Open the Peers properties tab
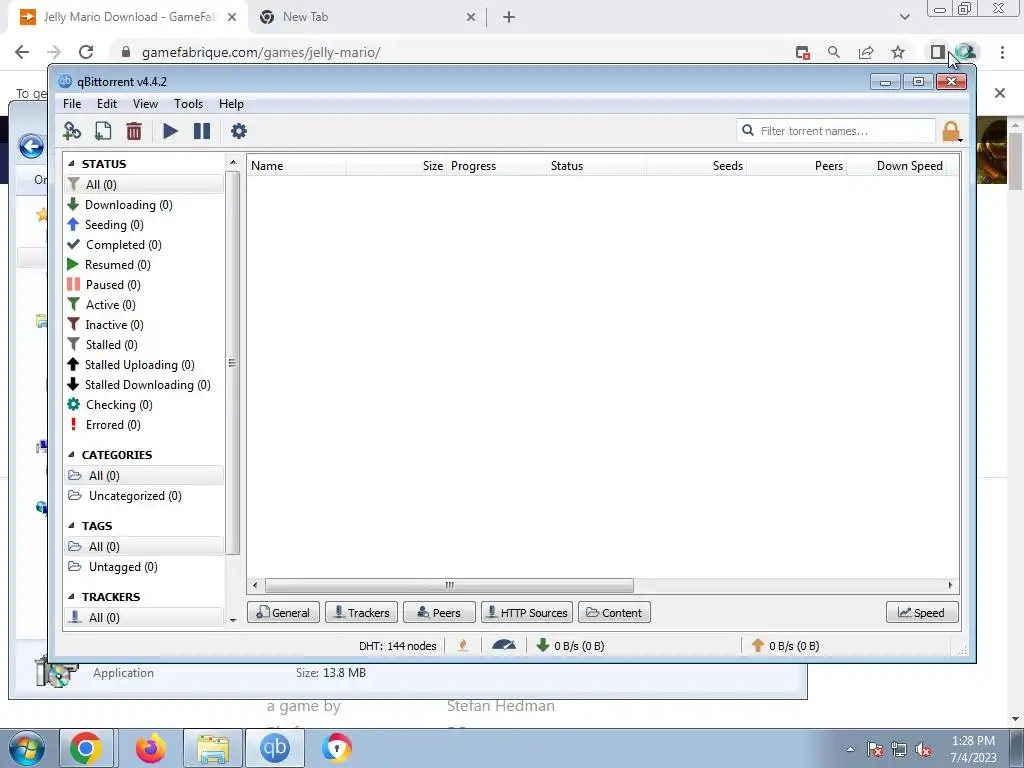The height and width of the screenshot is (768, 1024). click(x=439, y=613)
